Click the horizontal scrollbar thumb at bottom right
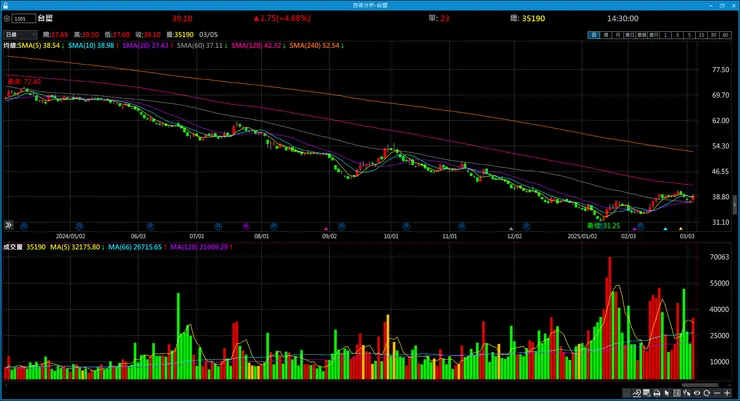Image resolution: width=740 pixels, height=401 pixels. pyautogui.click(x=700, y=385)
